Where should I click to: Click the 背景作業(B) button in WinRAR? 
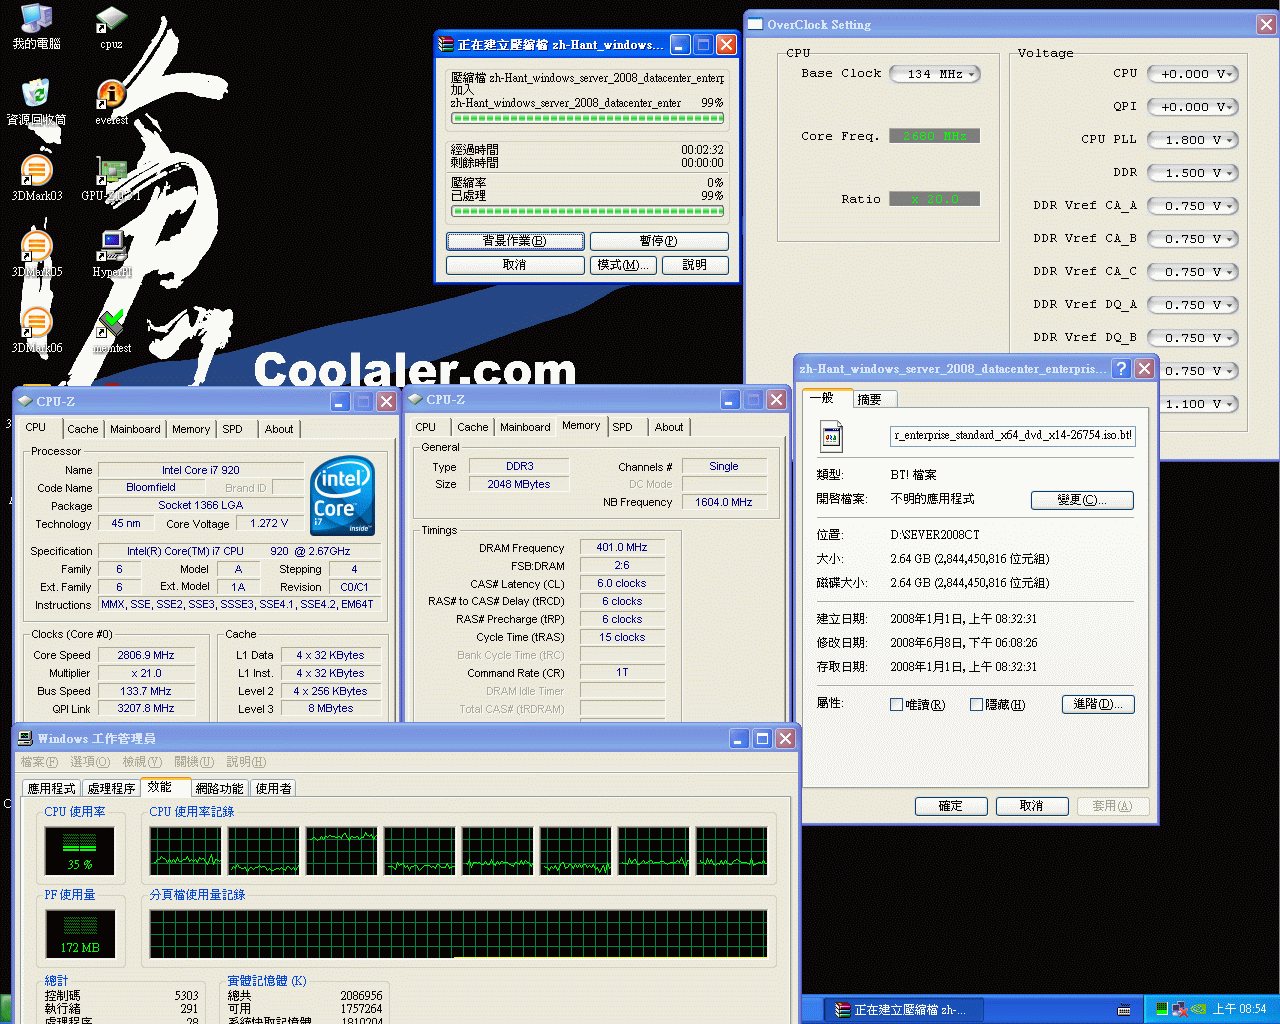[x=515, y=241]
